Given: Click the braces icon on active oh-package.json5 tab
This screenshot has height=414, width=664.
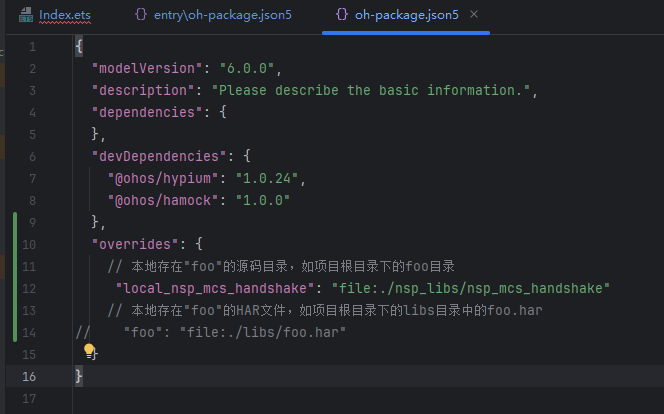Looking at the screenshot, I should point(342,16).
